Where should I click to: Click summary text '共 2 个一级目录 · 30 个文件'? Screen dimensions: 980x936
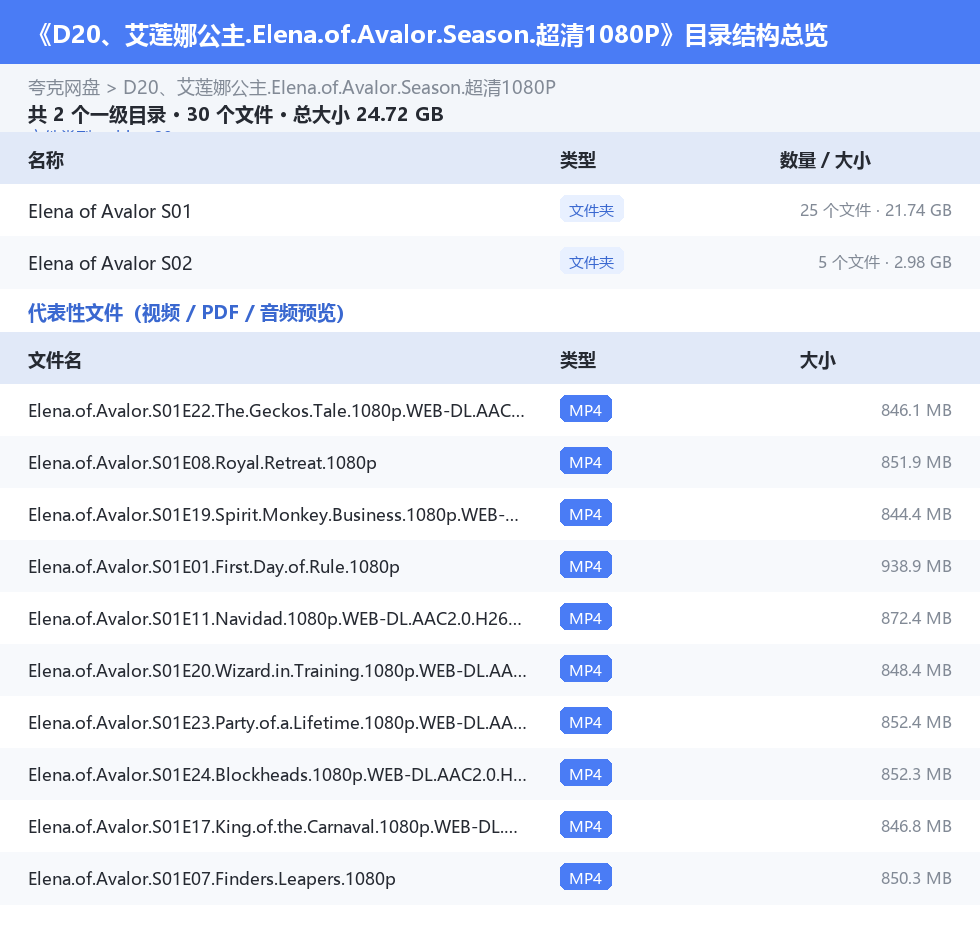coord(151,114)
